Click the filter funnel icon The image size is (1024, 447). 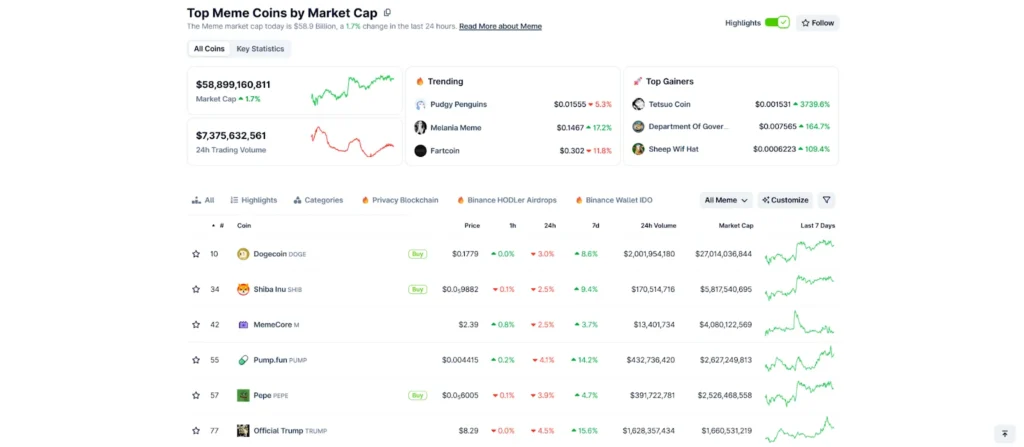(826, 200)
